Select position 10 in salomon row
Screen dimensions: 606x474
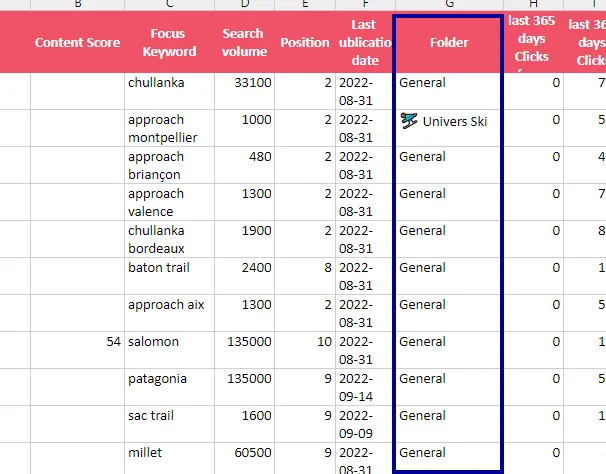305,350
